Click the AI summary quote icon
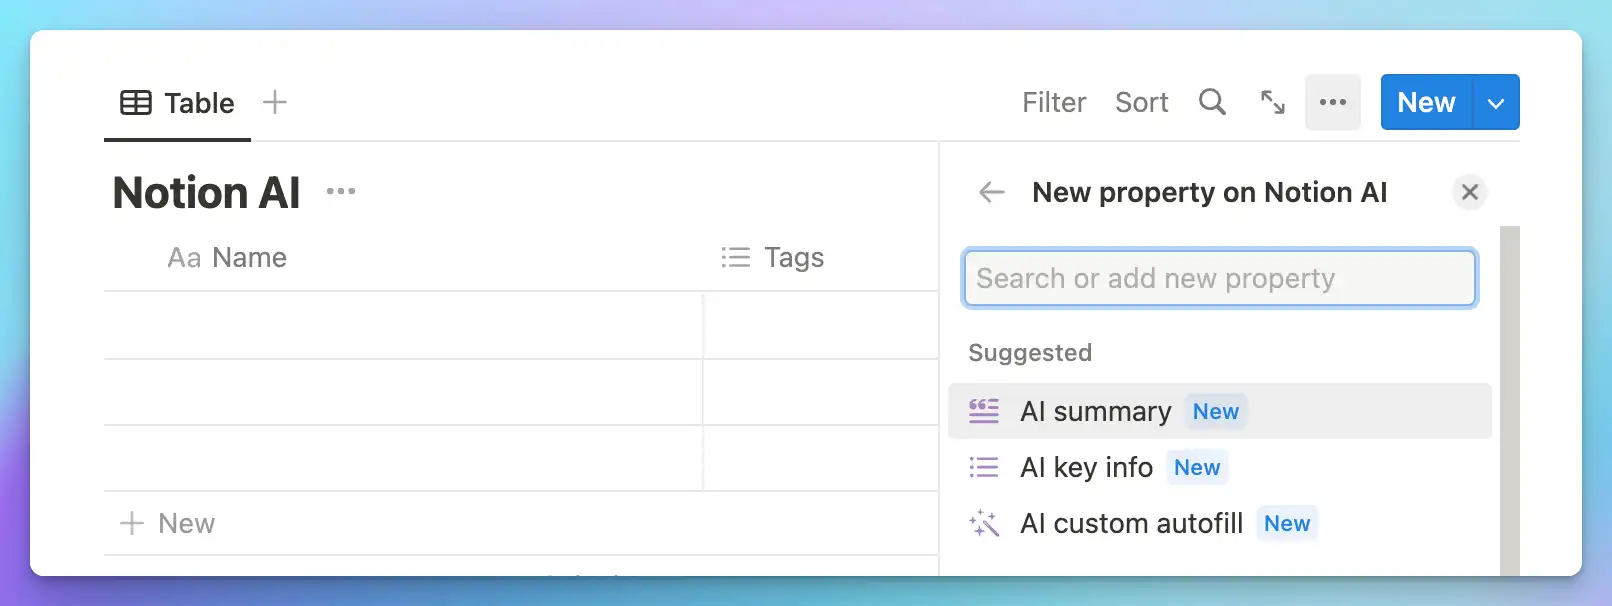1612x606 pixels. pyautogui.click(x=984, y=411)
